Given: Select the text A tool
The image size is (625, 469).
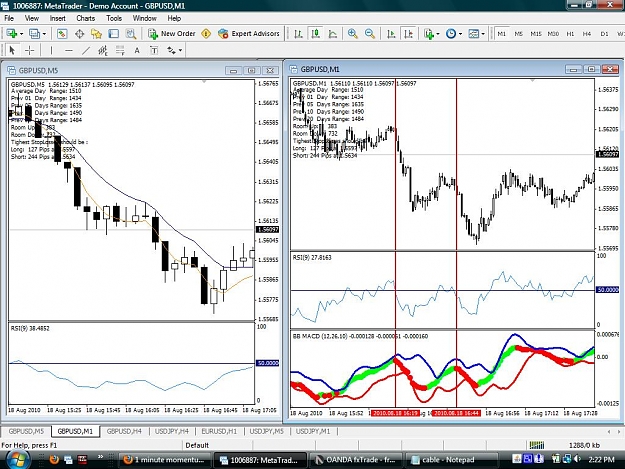Looking at the screenshot, I should (x=137, y=50).
